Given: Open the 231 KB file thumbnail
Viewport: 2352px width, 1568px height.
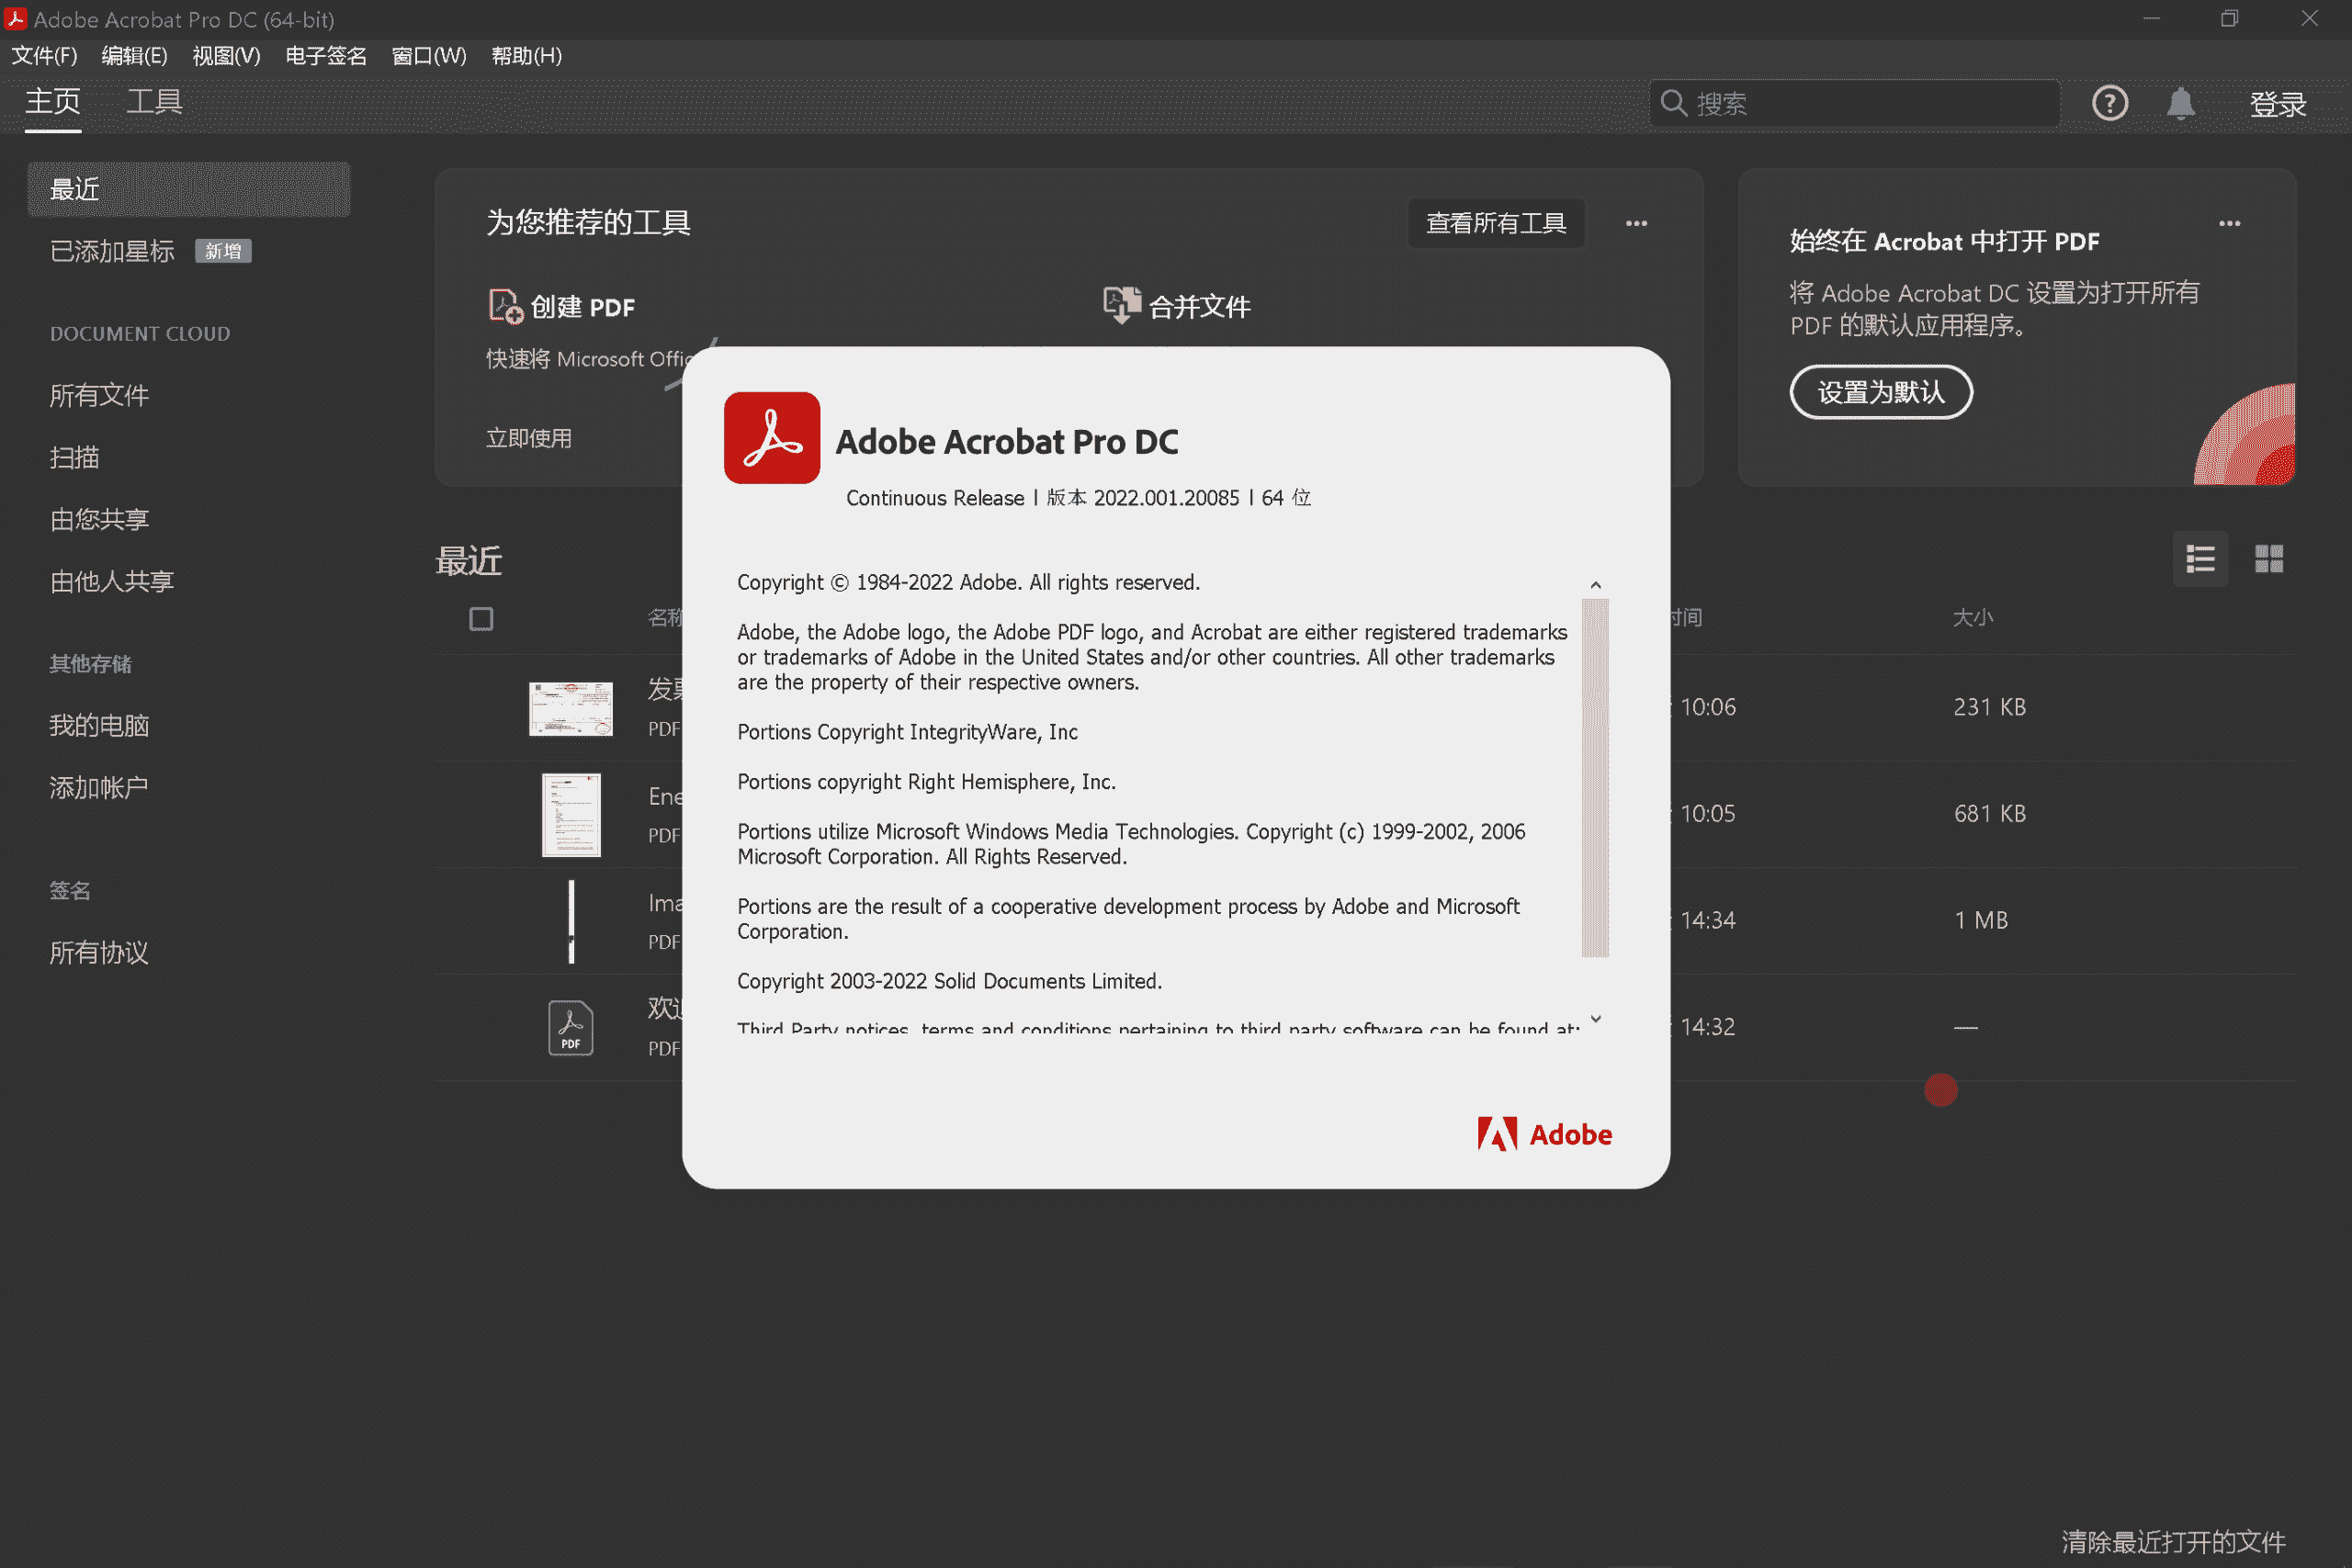Looking at the screenshot, I should pos(571,708).
